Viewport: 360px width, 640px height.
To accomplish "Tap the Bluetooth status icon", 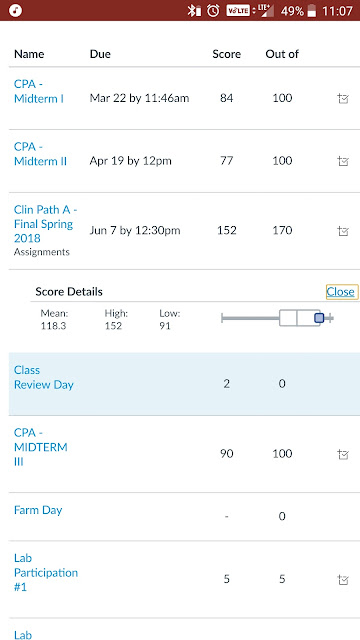I will pyautogui.click(x=194, y=11).
